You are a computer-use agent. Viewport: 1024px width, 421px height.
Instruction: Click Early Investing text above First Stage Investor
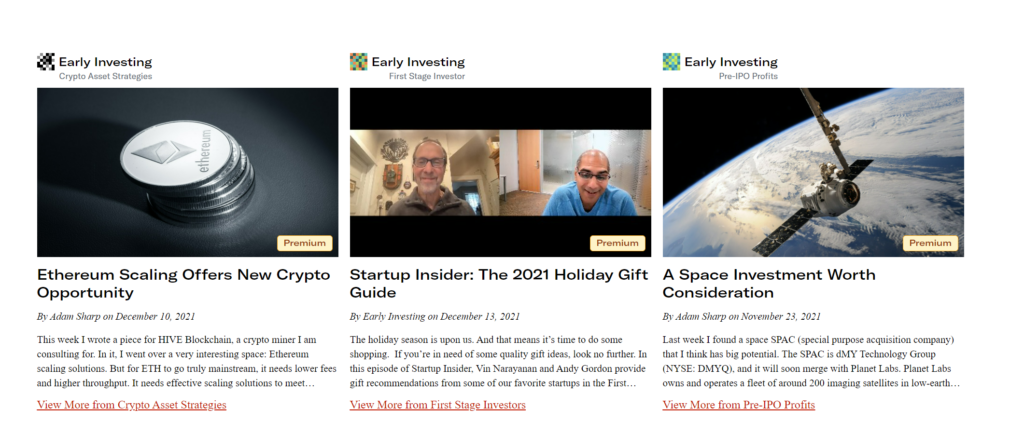pyautogui.click(x=418, y=62)
